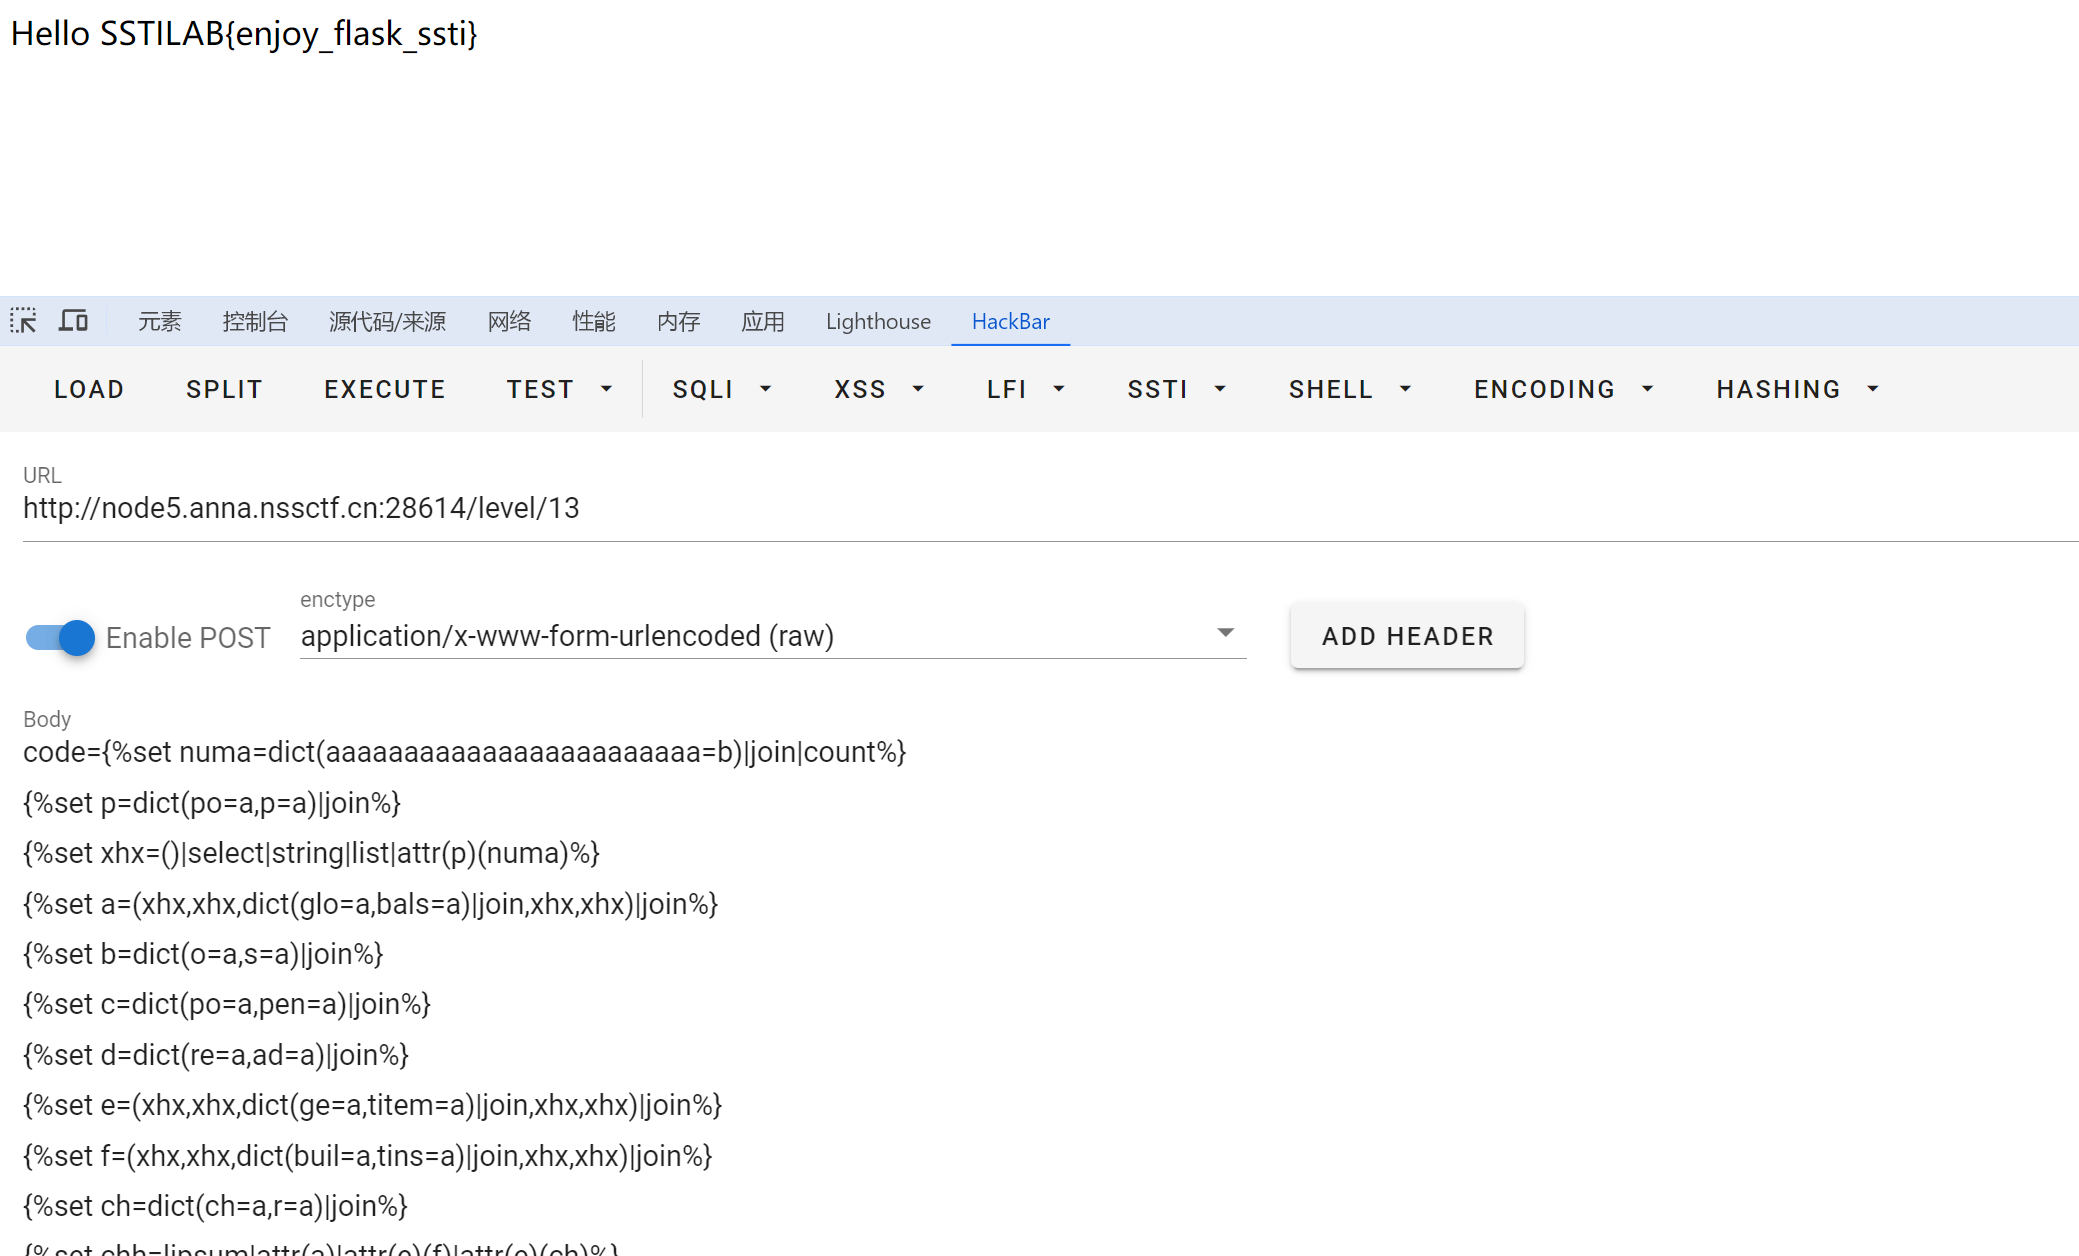Click the line starting '{%set xhx=()|select'

pyautogui.click(x=311, y=853)
